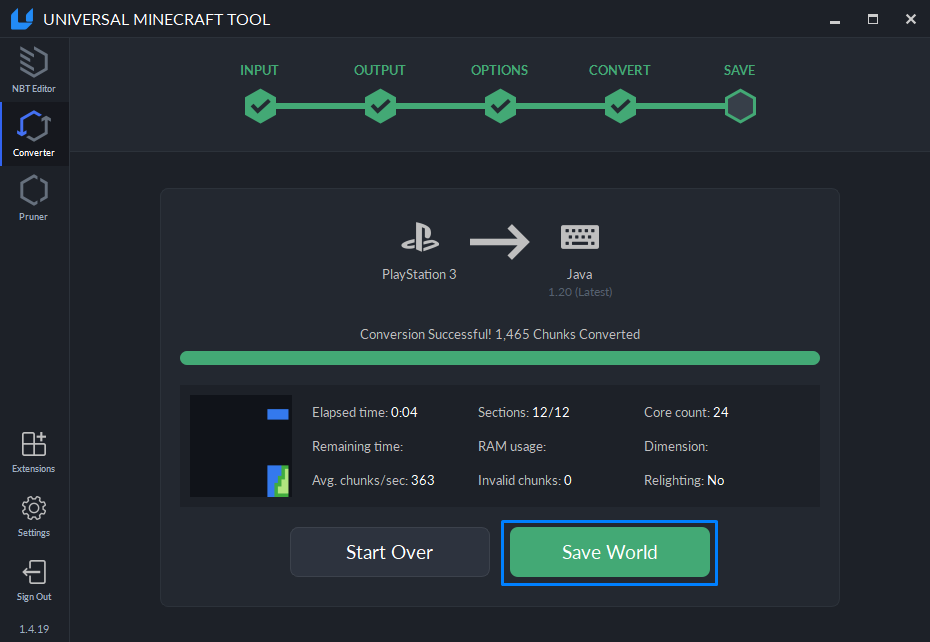The width and height of the screenshot is (930, 642).
Task: Click the Save World button
Action: coord(610,552)
